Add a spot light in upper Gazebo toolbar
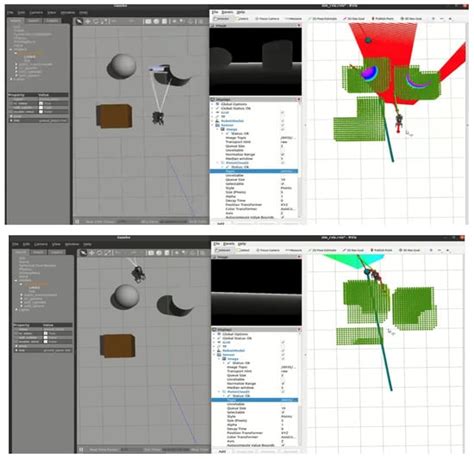 tap(182, 21)
